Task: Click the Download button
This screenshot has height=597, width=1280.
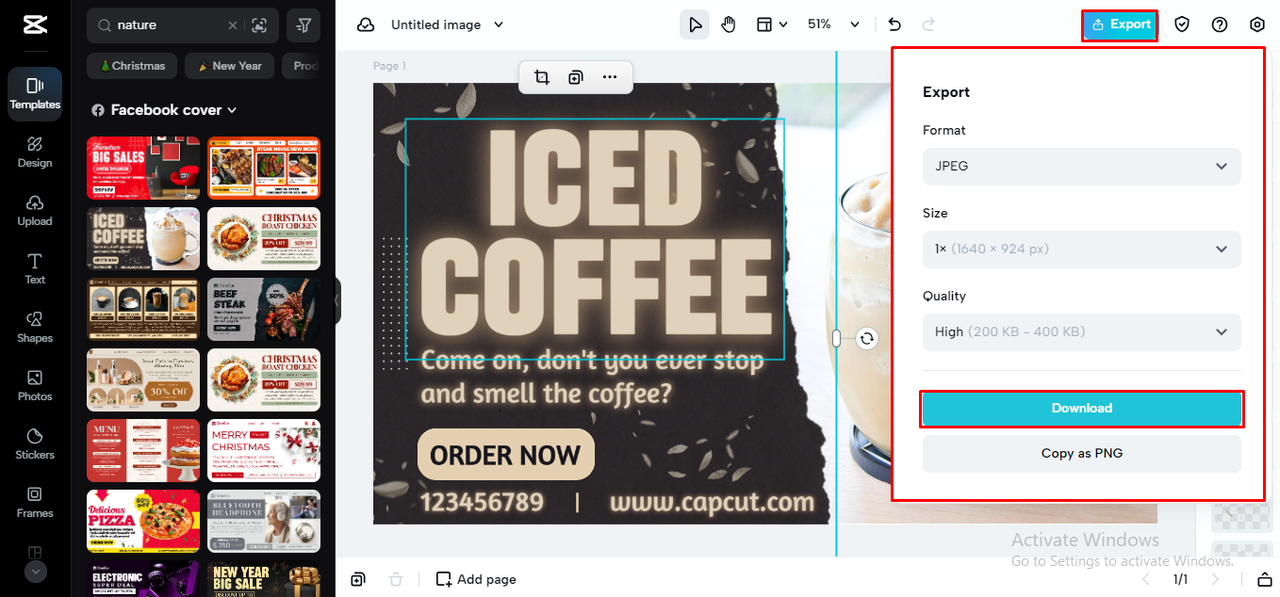Action: (x=1081, y=408)
